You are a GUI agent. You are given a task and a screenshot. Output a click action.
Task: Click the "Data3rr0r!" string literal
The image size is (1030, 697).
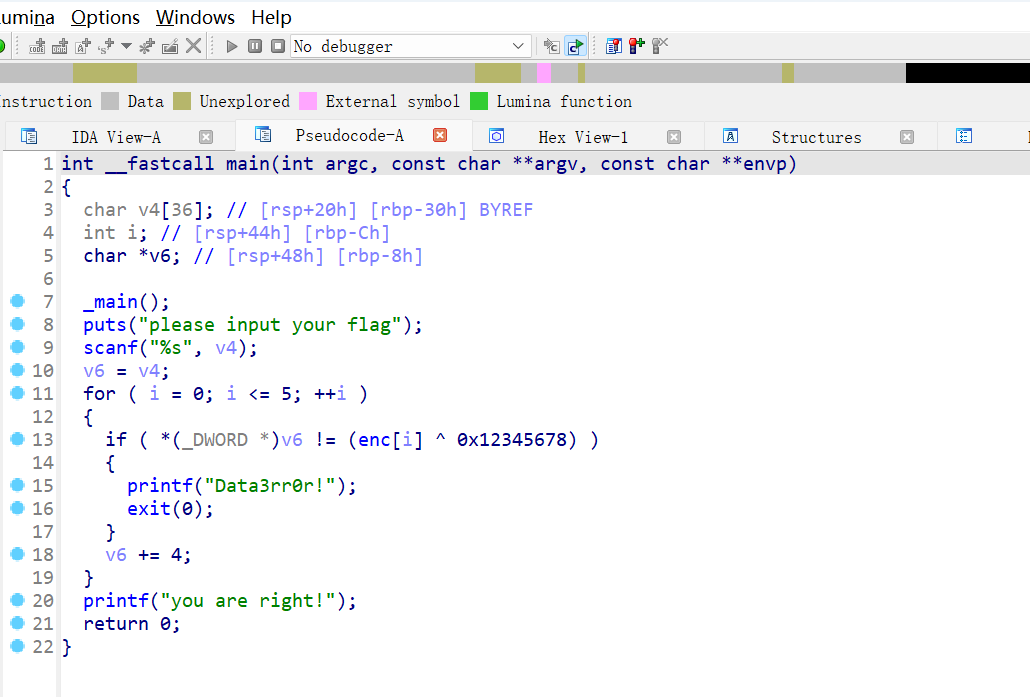click(271, 485)
